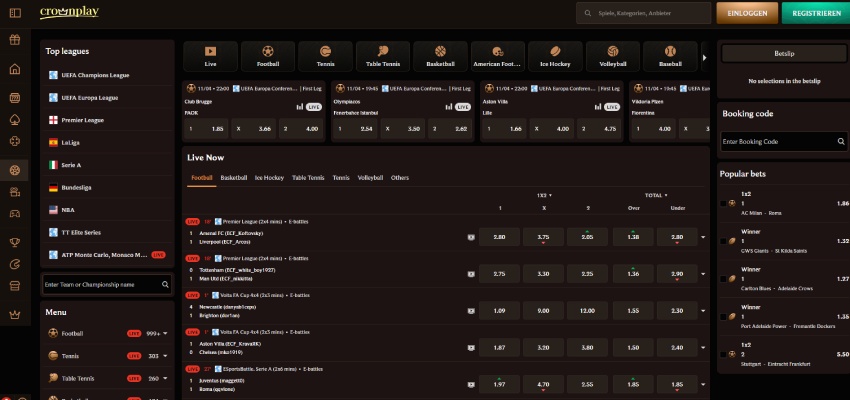Expand the Football menu item
Image resolution: width=850 pixels, height=400 pixels.
pyautogui.click(x=165, y=334)
